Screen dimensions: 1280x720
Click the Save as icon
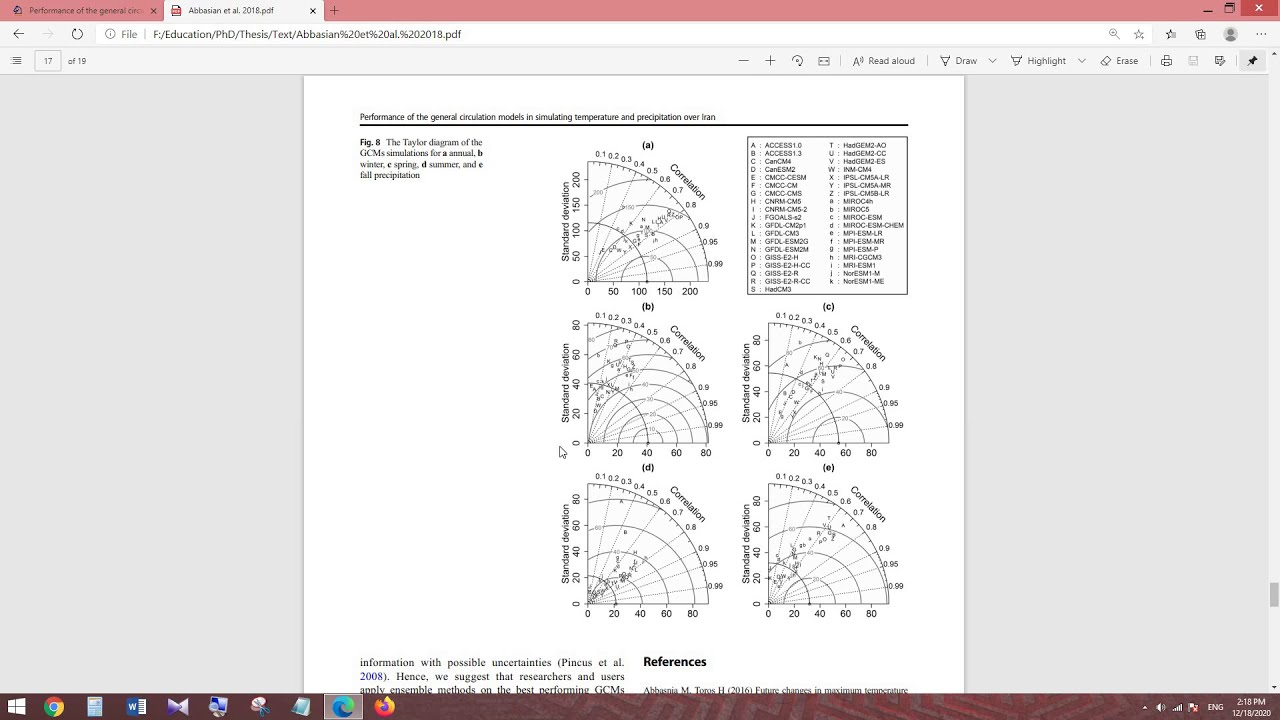pos(1220,61)
